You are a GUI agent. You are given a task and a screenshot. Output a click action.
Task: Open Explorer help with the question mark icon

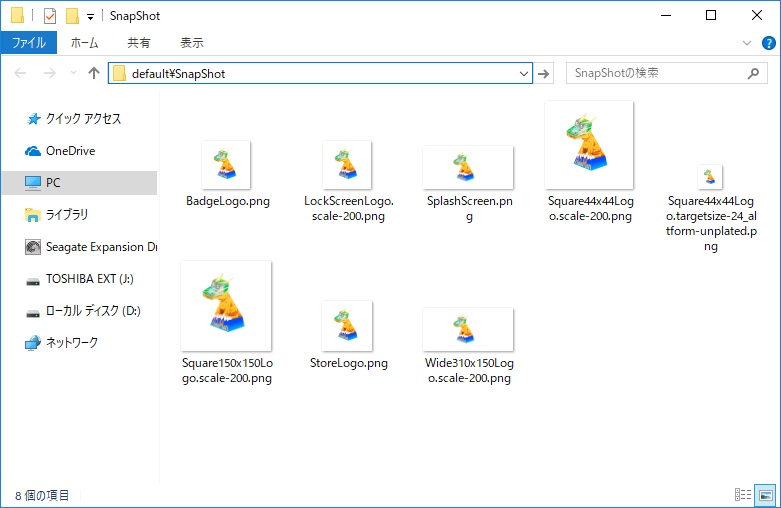[768, 43]
